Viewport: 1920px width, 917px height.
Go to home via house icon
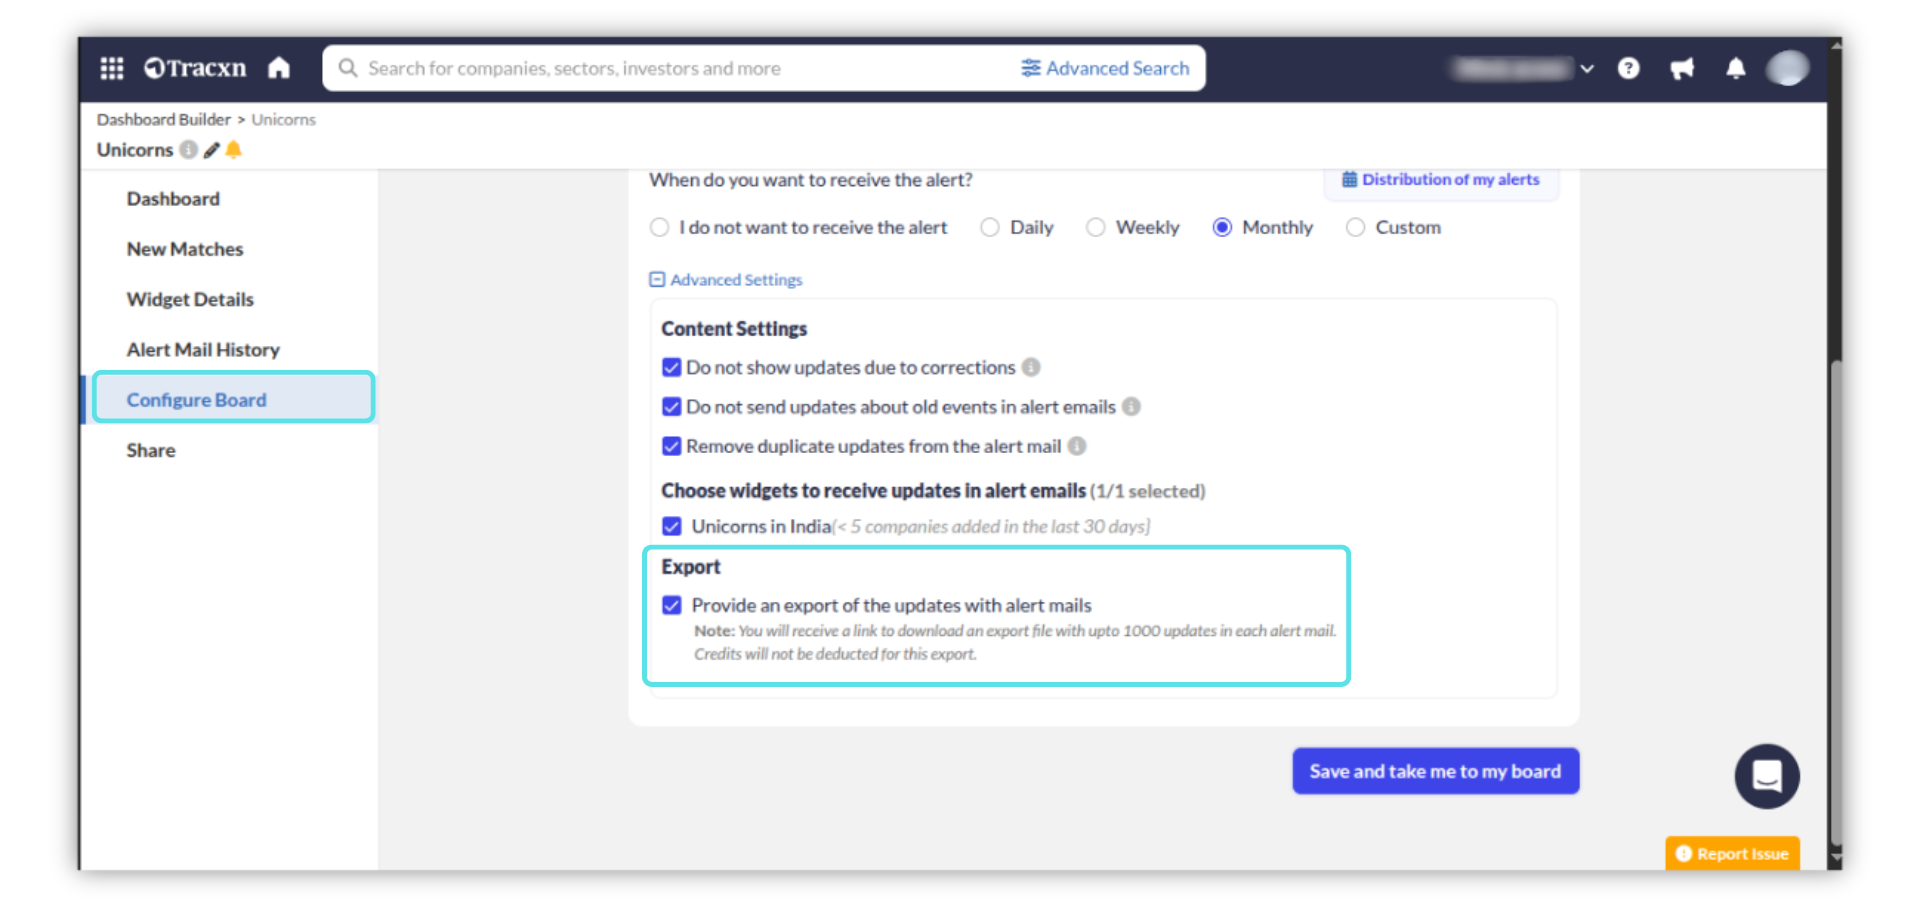pyautogui.click(x=279, y=68)
